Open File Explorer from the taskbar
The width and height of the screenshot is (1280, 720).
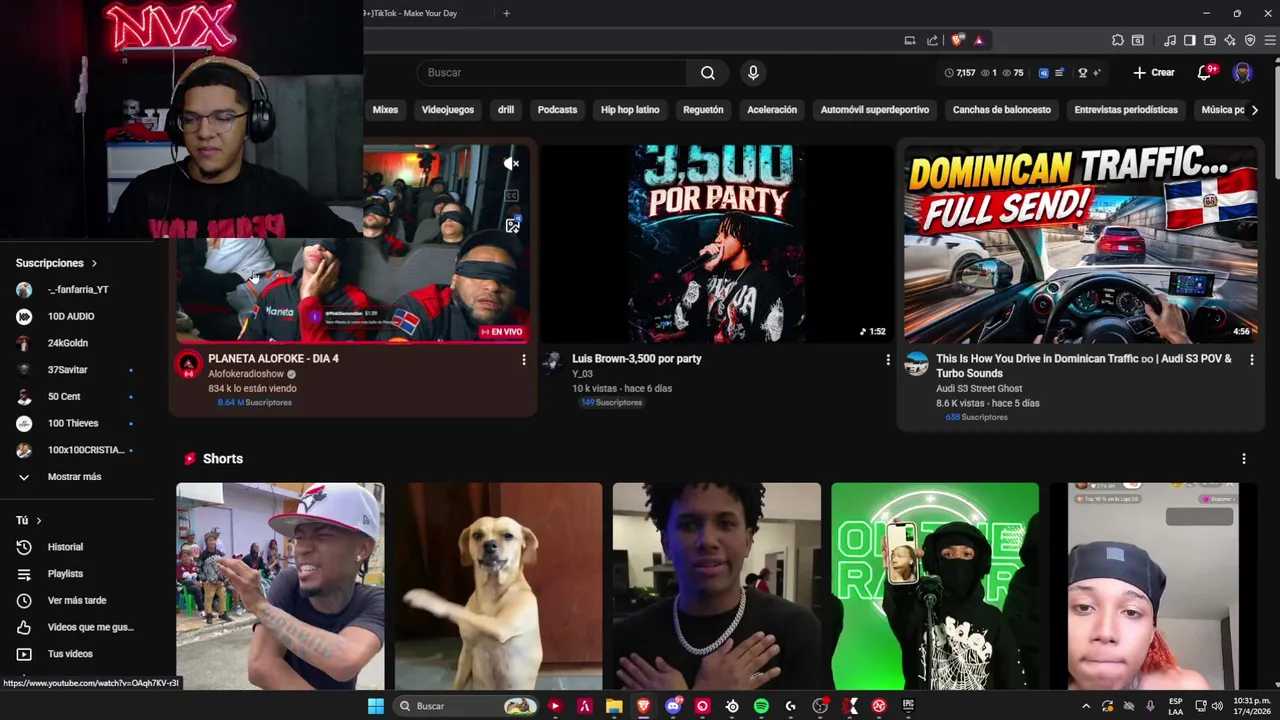tap(614, 706)
